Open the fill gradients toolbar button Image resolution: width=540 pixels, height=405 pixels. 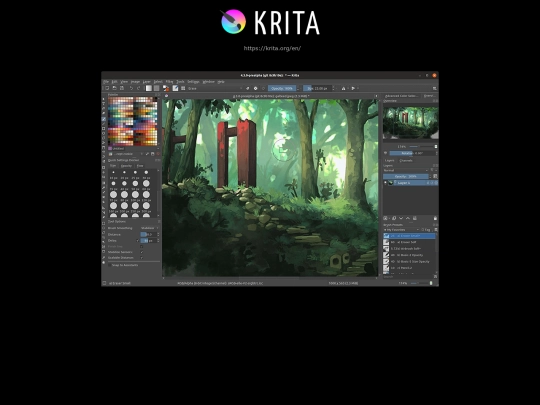148,89
